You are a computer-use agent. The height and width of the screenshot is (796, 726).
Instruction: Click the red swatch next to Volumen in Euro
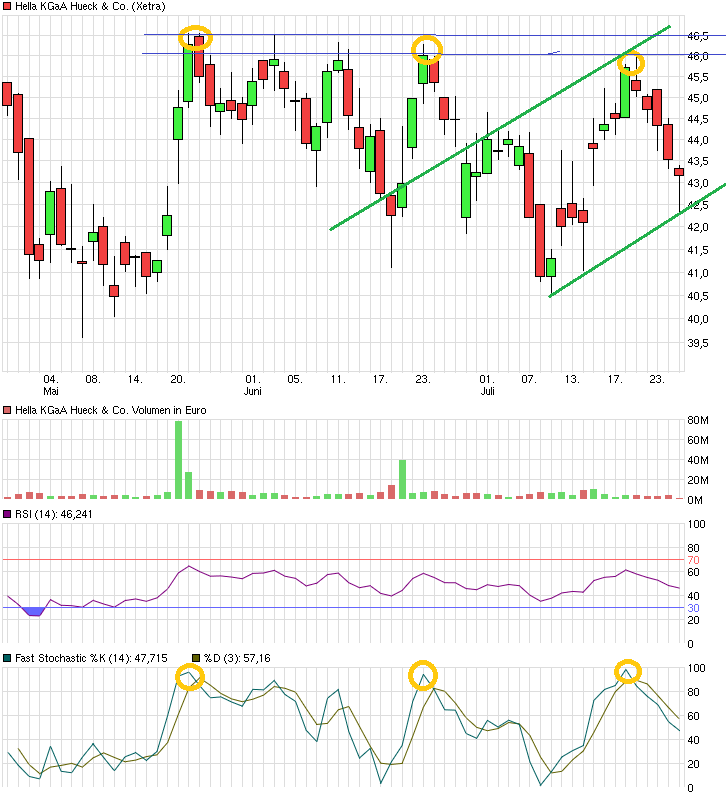point(7,410)
